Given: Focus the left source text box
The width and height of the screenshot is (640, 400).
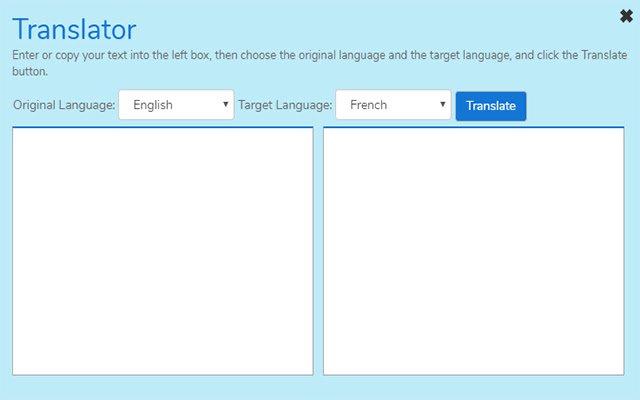Looking at the screenshot, I should point(163,251).
